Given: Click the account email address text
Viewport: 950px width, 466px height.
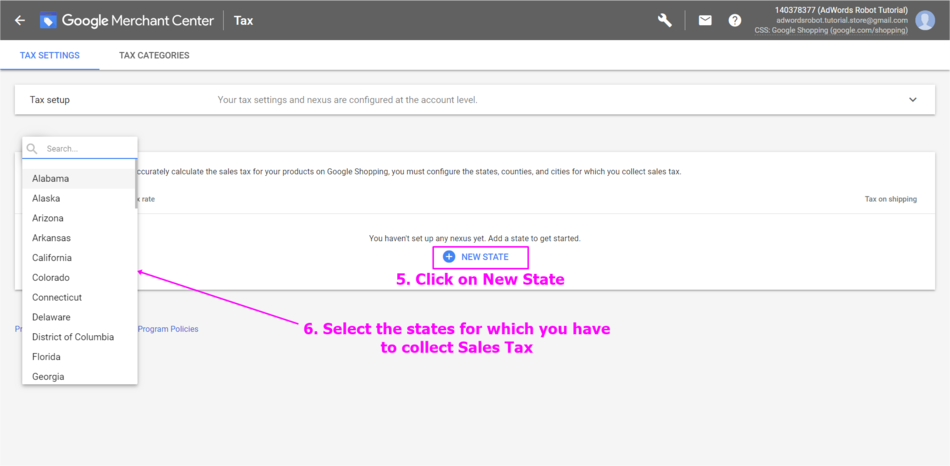Looking at the screenshot, I should coord(842,20).
